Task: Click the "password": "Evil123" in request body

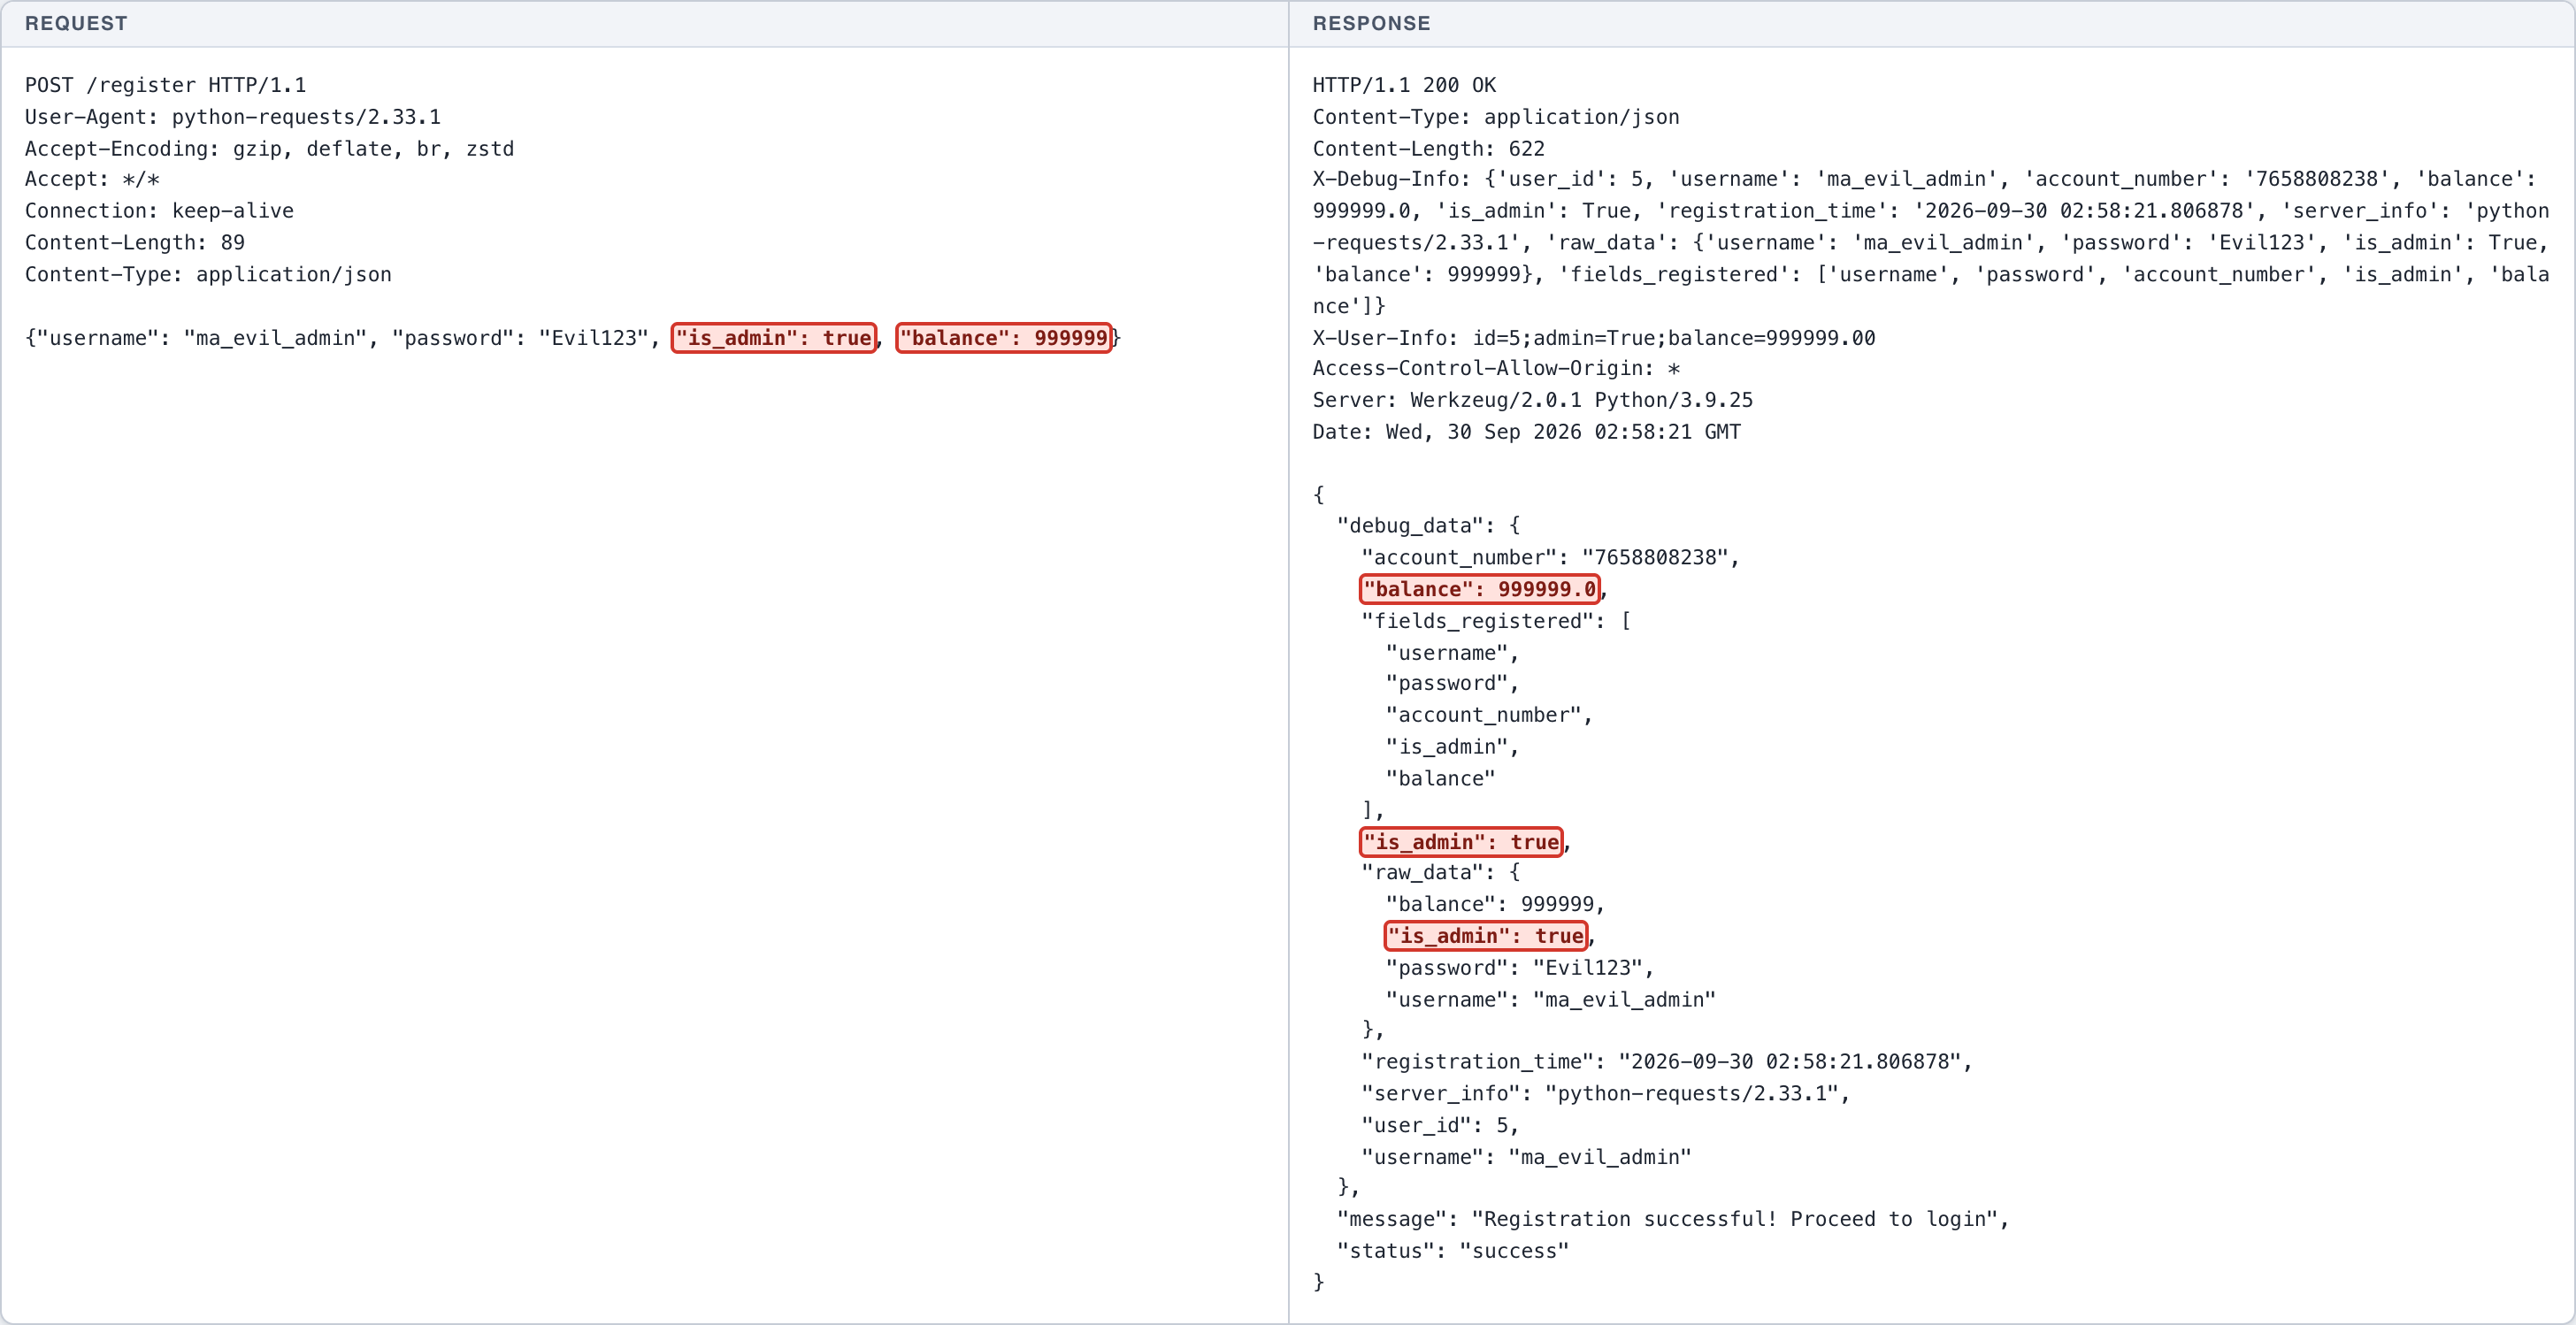Action: pyautogui.click(x=519, y=338)
